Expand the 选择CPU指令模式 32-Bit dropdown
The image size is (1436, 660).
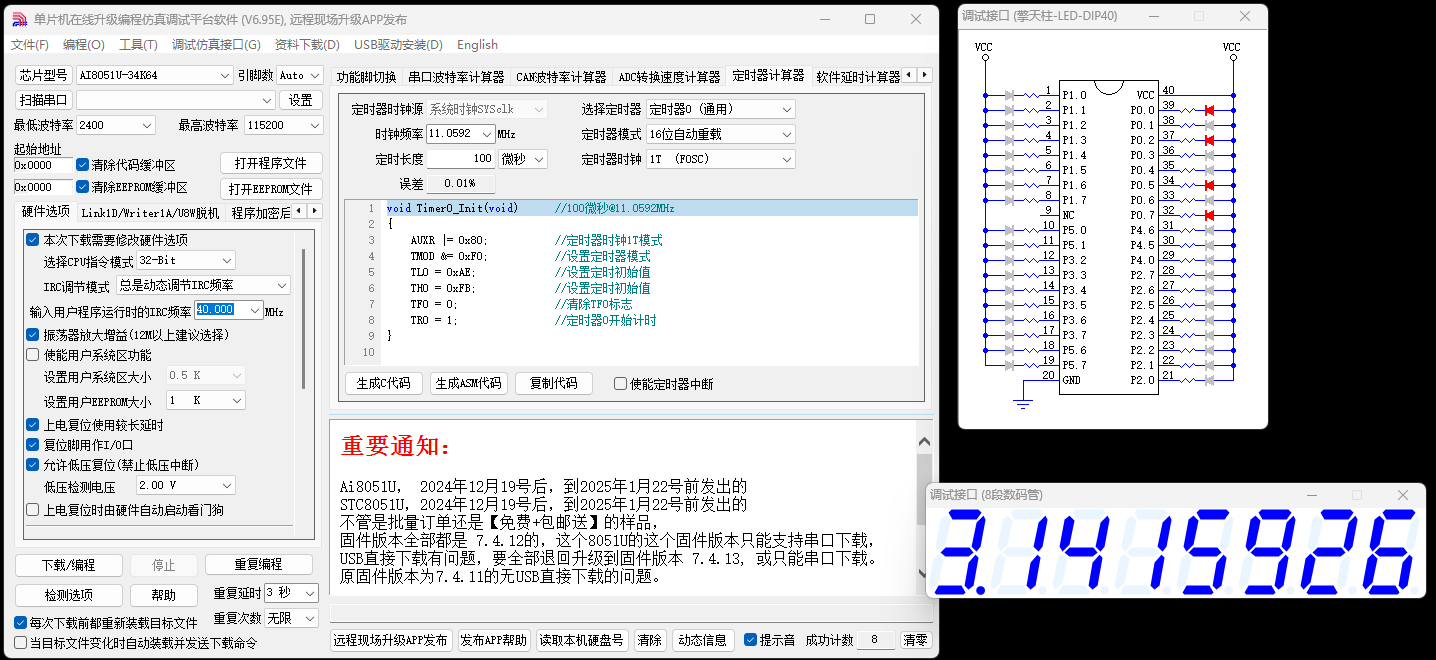[185, 260]
